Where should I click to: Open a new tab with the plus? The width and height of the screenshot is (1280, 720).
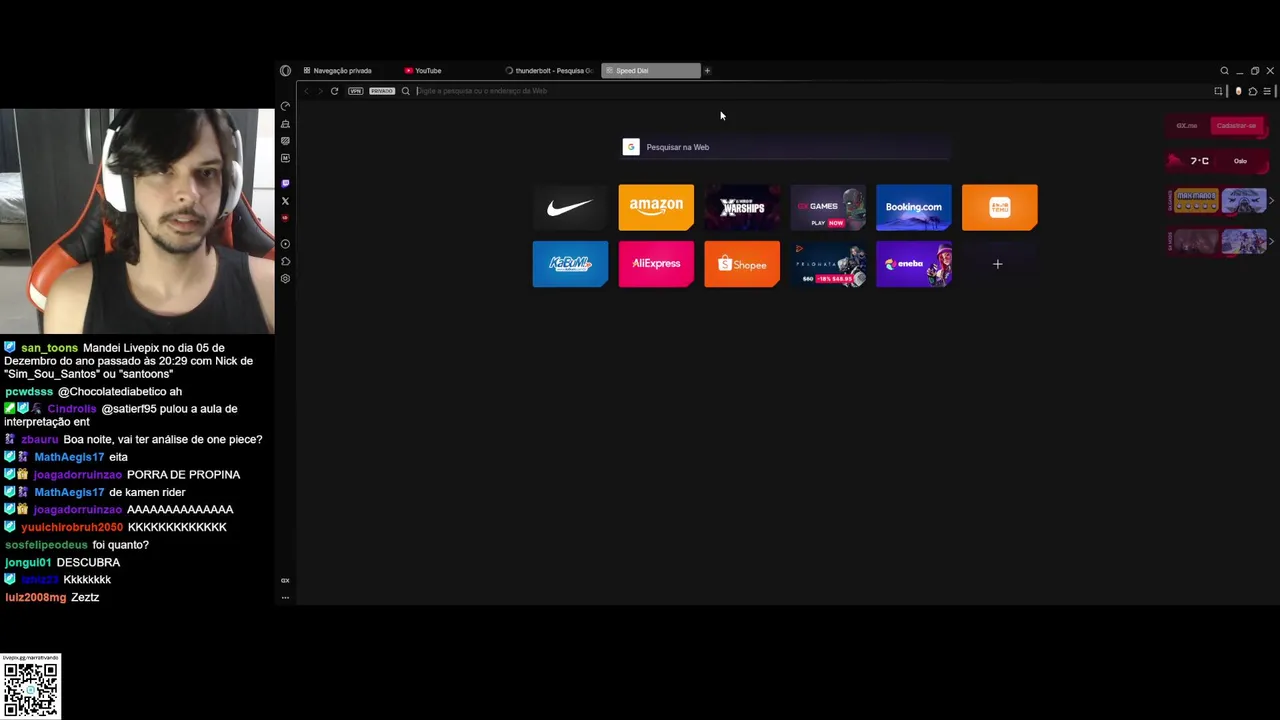pyautogui.click(x=707, y=71)
